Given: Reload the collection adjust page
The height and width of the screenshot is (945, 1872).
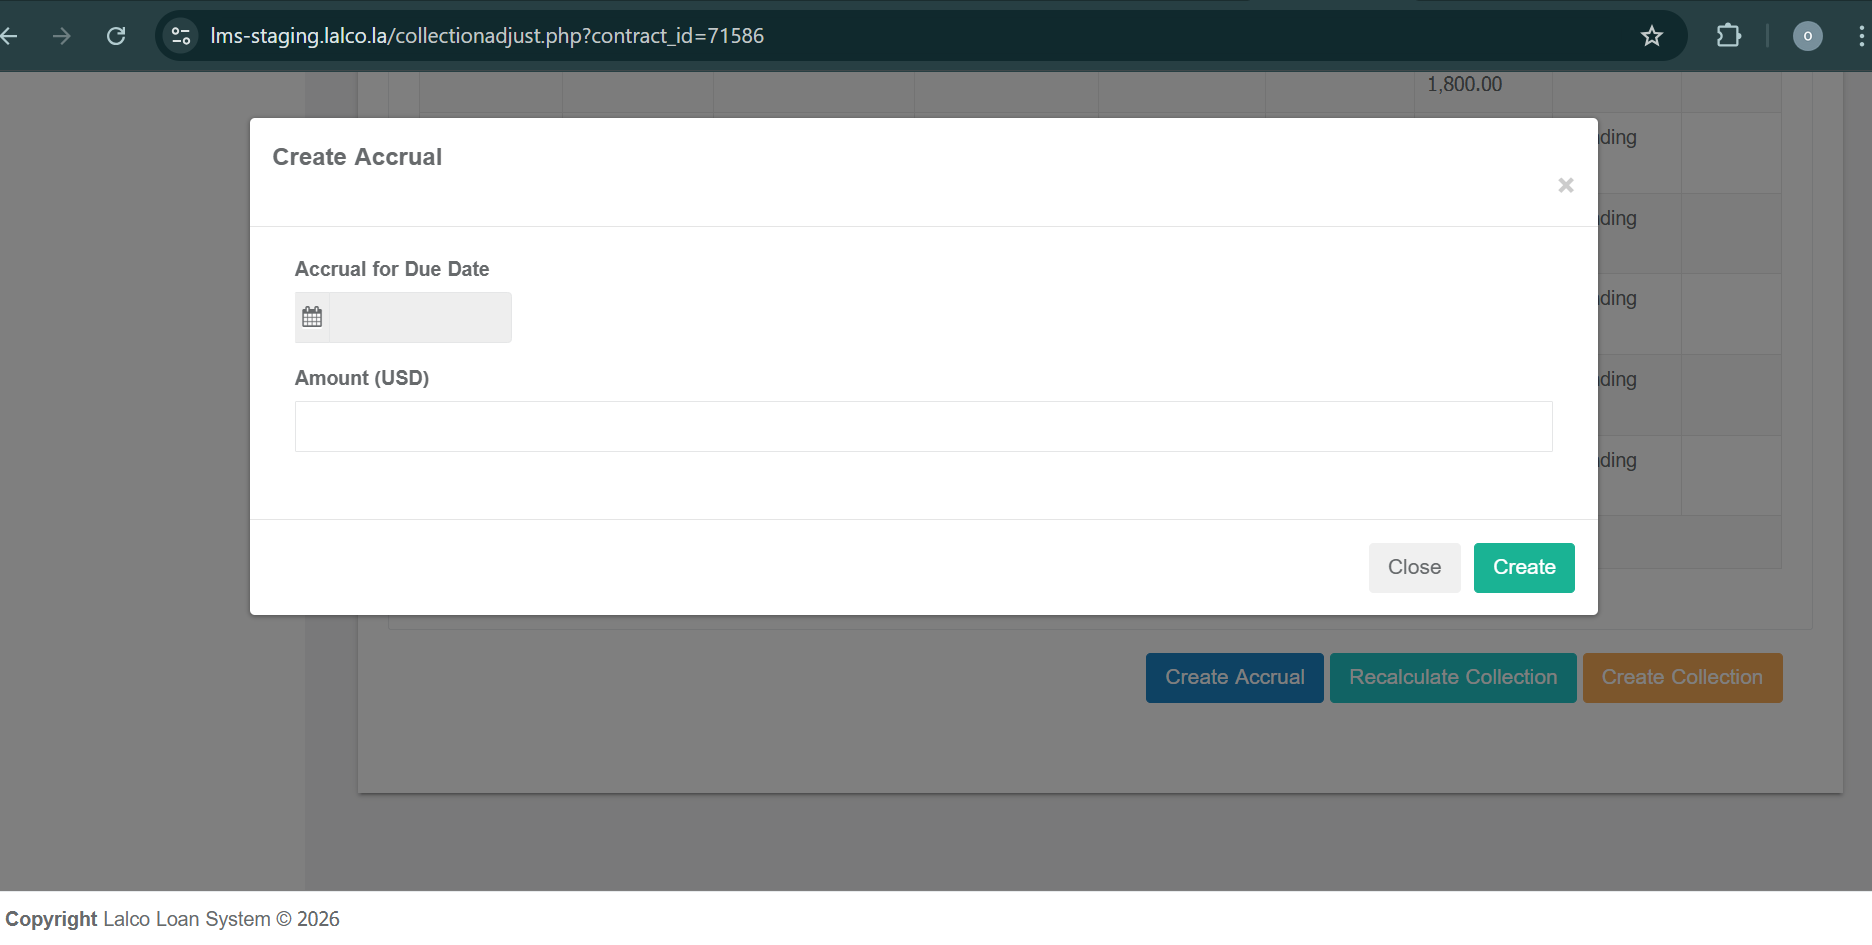Looking at the screenshot, I should (116, 36).
